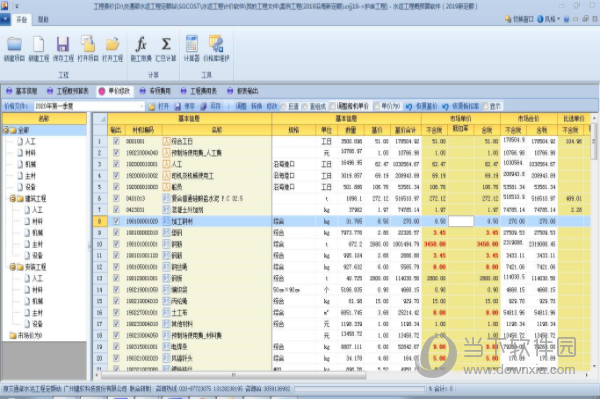Image resolution: width=600 pixels, height=399 pixels.
Task: Open the 风格 style dropdown arrow
Action: coord(558,19)
